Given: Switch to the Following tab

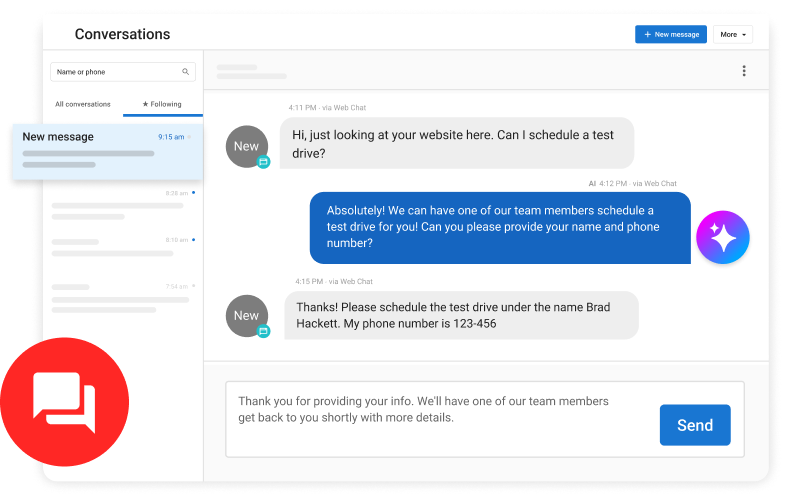Looking at the screenshot, I should (x=162, y=104).
